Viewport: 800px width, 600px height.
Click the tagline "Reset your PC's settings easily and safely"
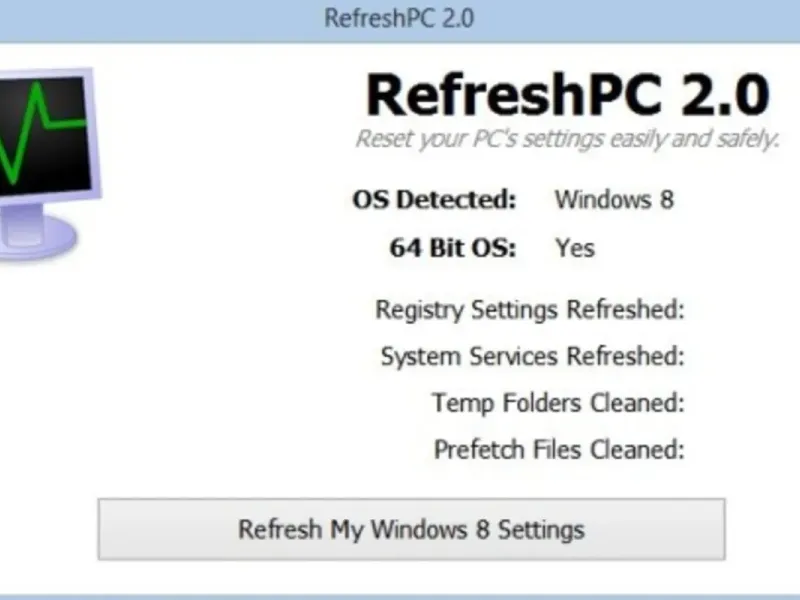point(567,139)
